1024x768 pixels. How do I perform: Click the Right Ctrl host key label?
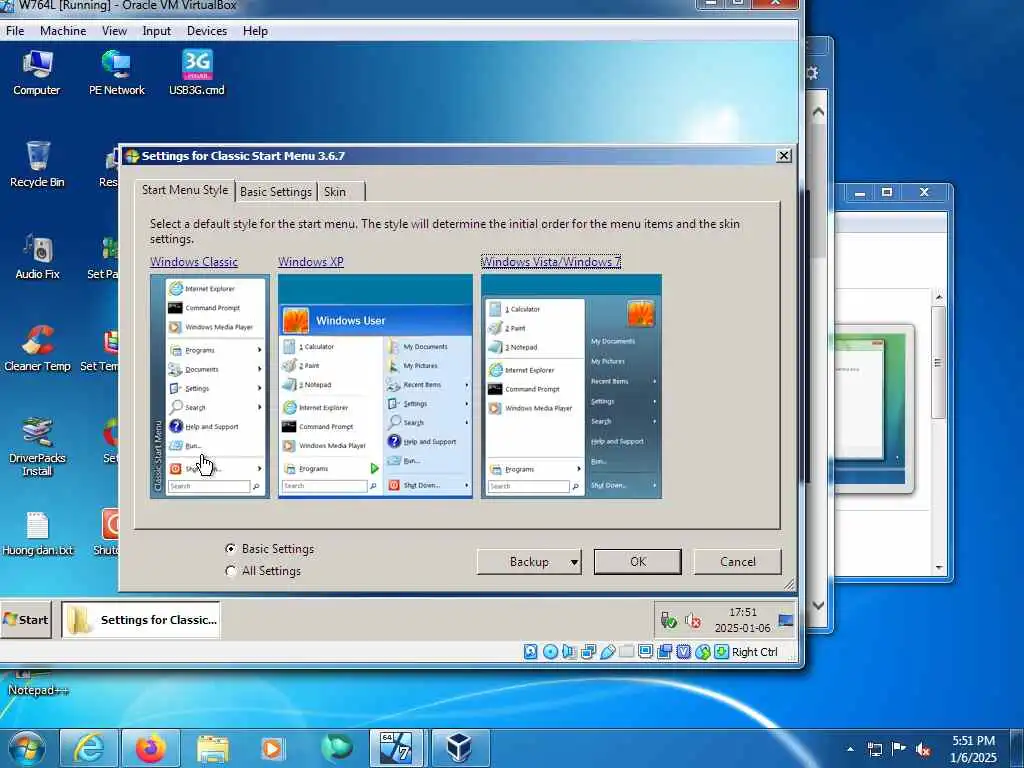(755, 652)
